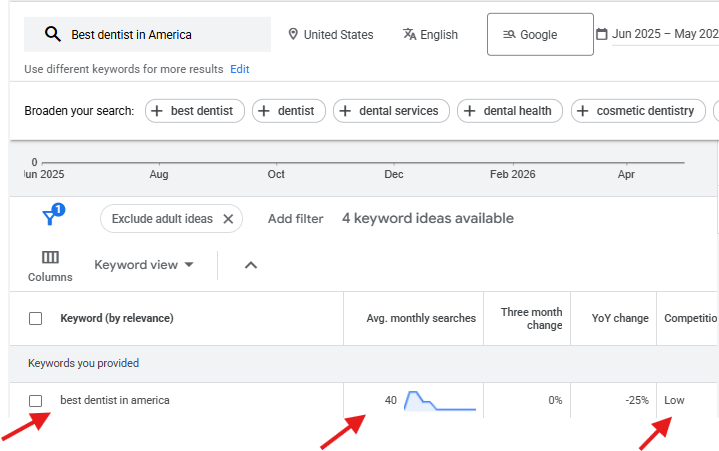Click the location pin icon
719x451 pixels.
pyautogui.click(x=293, y=34)
